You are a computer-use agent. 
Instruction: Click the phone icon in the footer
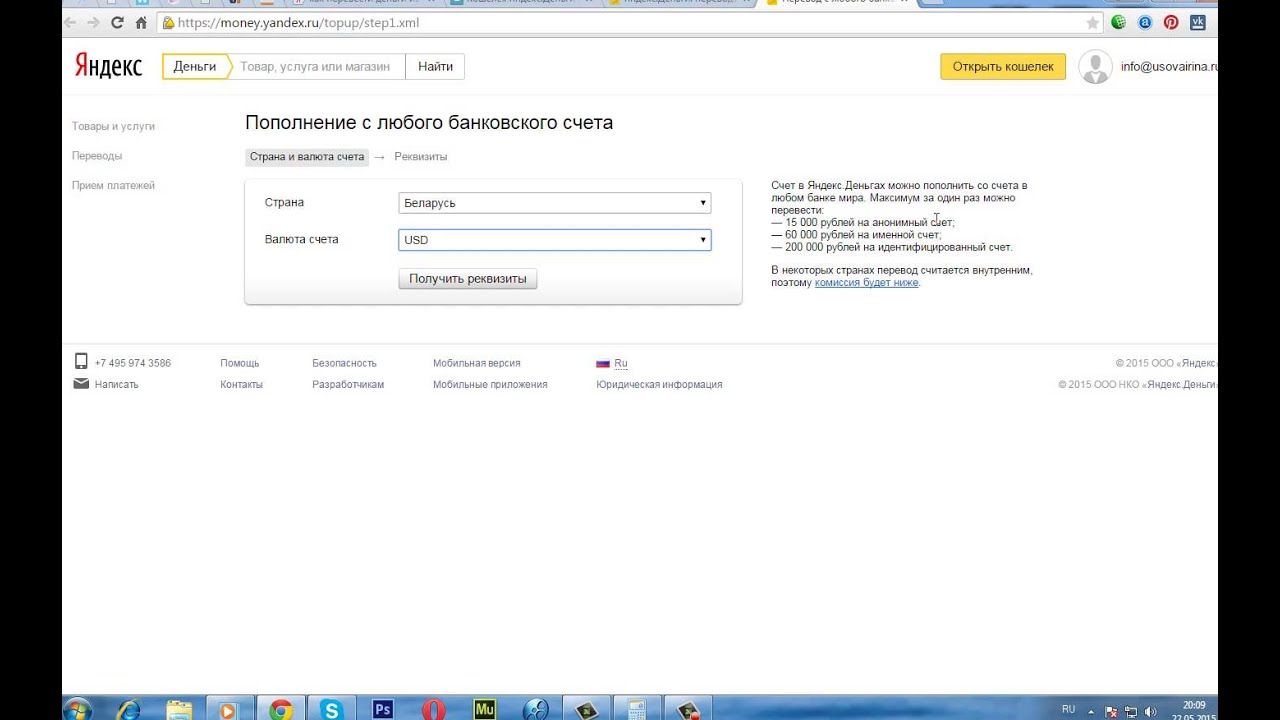(x=81, y=362)
